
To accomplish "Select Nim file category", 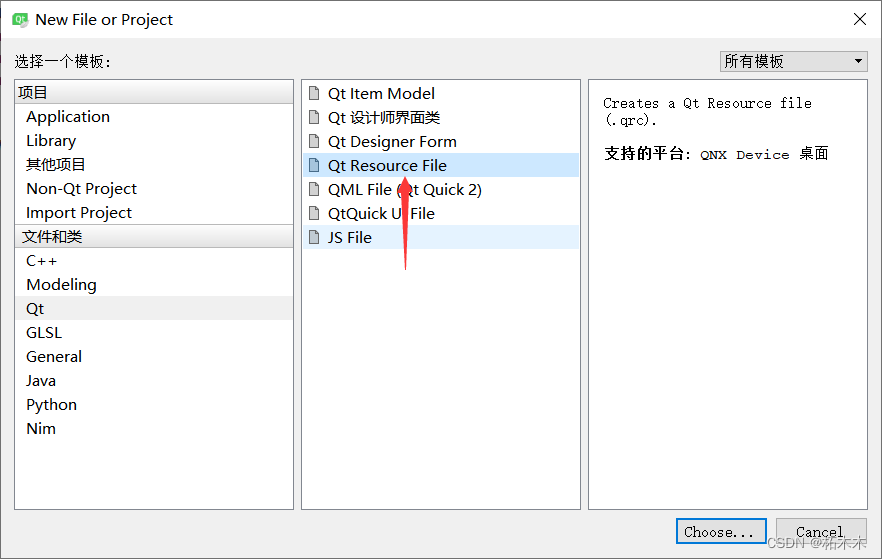I will pos(154,429).
